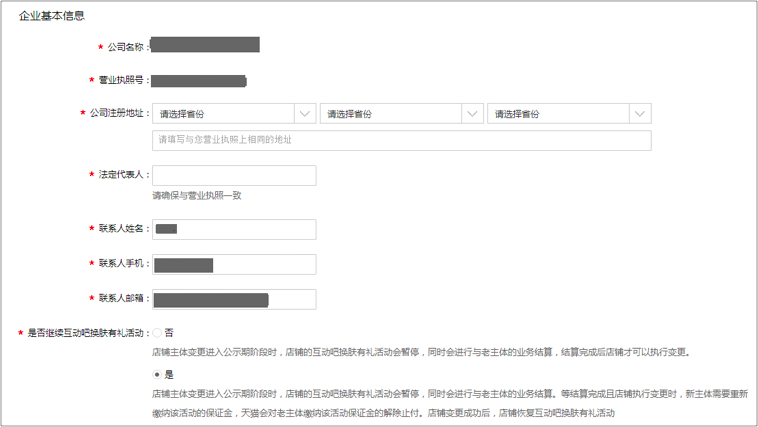Image resolution: width=758 pixels, height=427 pixels.
Task: Click the 是否继续互动吧换肤有礼活动 label
Action: [x=87, y=333]
